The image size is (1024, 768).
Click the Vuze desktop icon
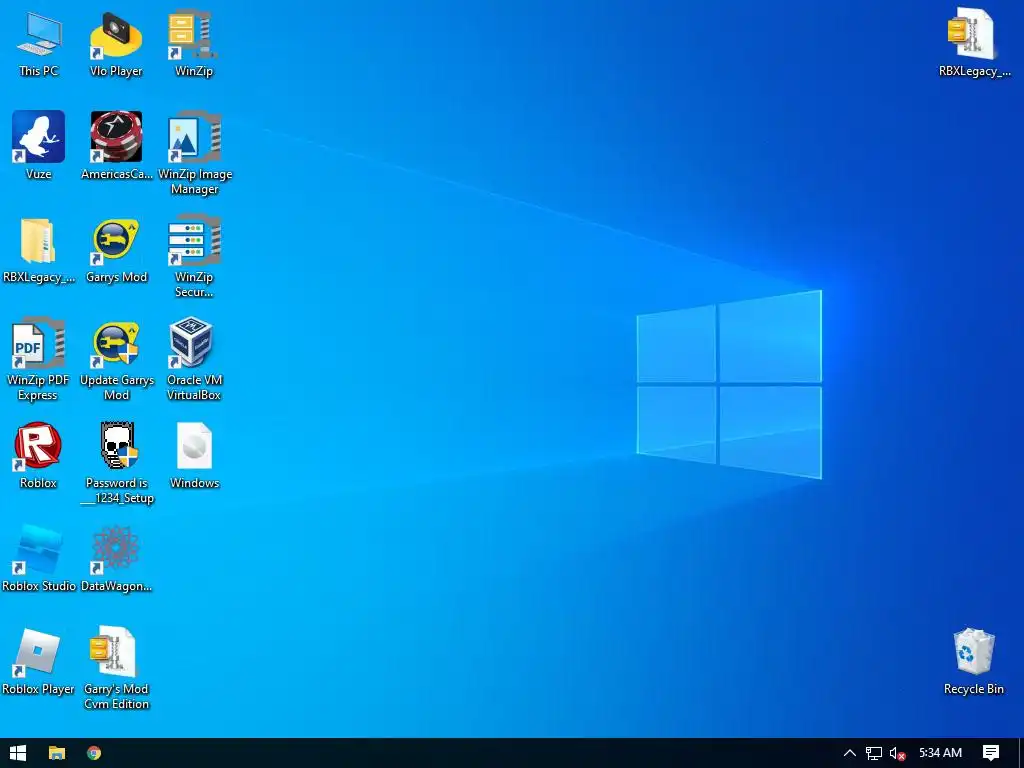pyautogui.click(x=39, y=145)
